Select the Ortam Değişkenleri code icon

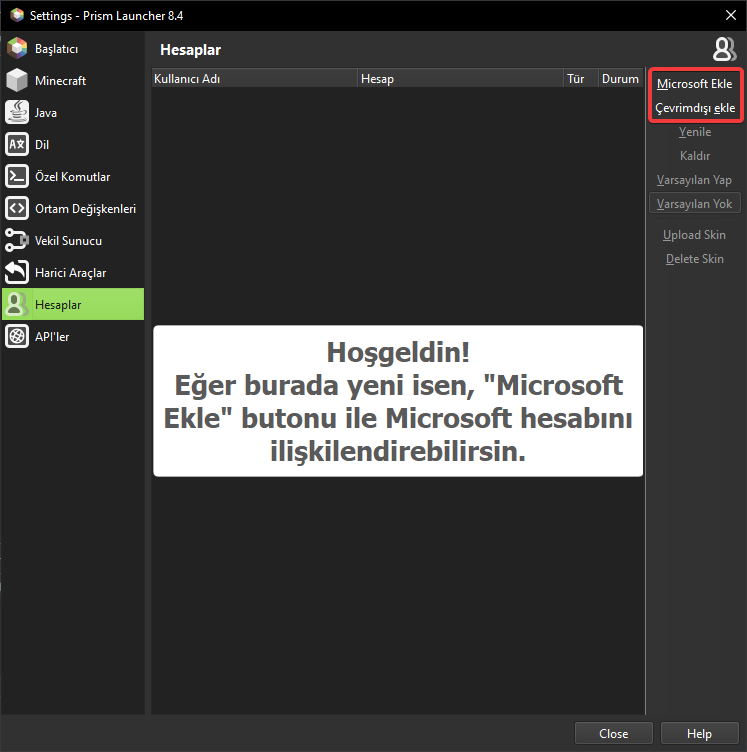17,208
